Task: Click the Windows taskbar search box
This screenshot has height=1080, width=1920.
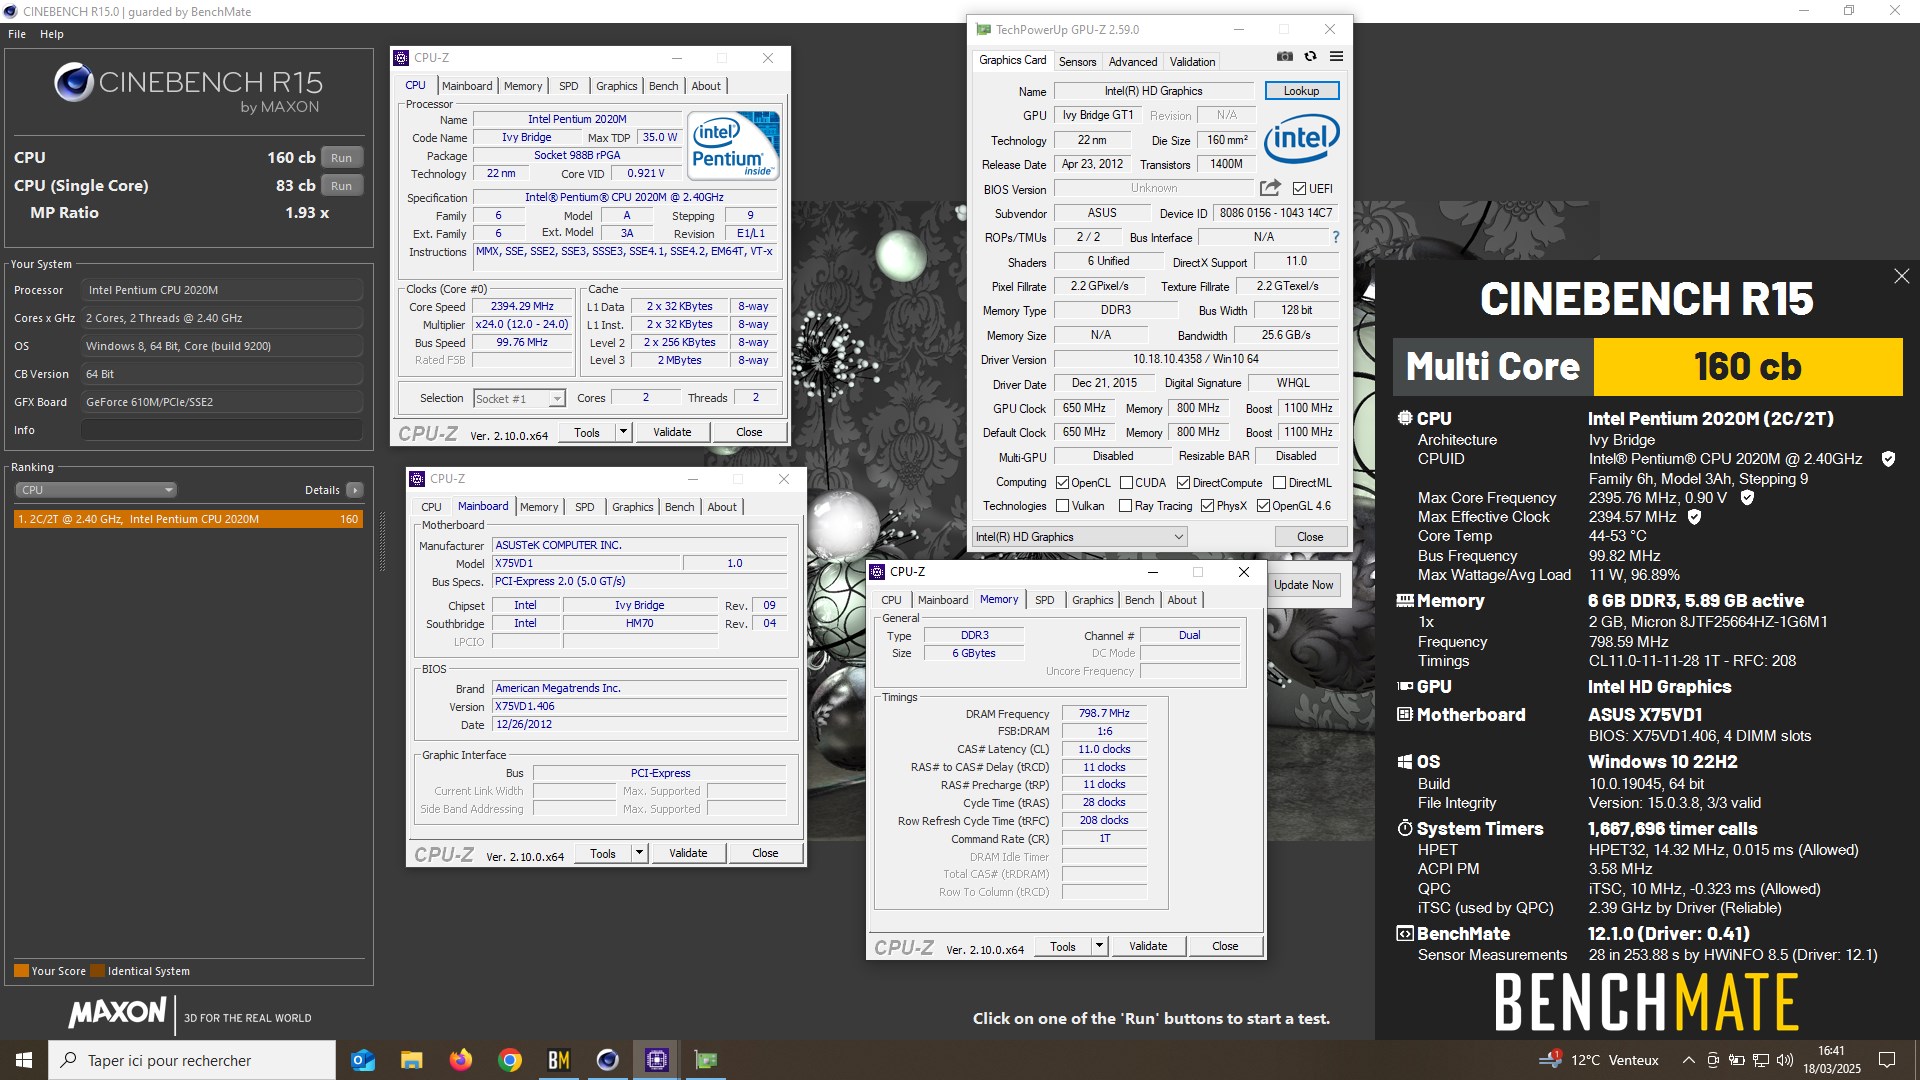Action: [x=192, y=1060]
